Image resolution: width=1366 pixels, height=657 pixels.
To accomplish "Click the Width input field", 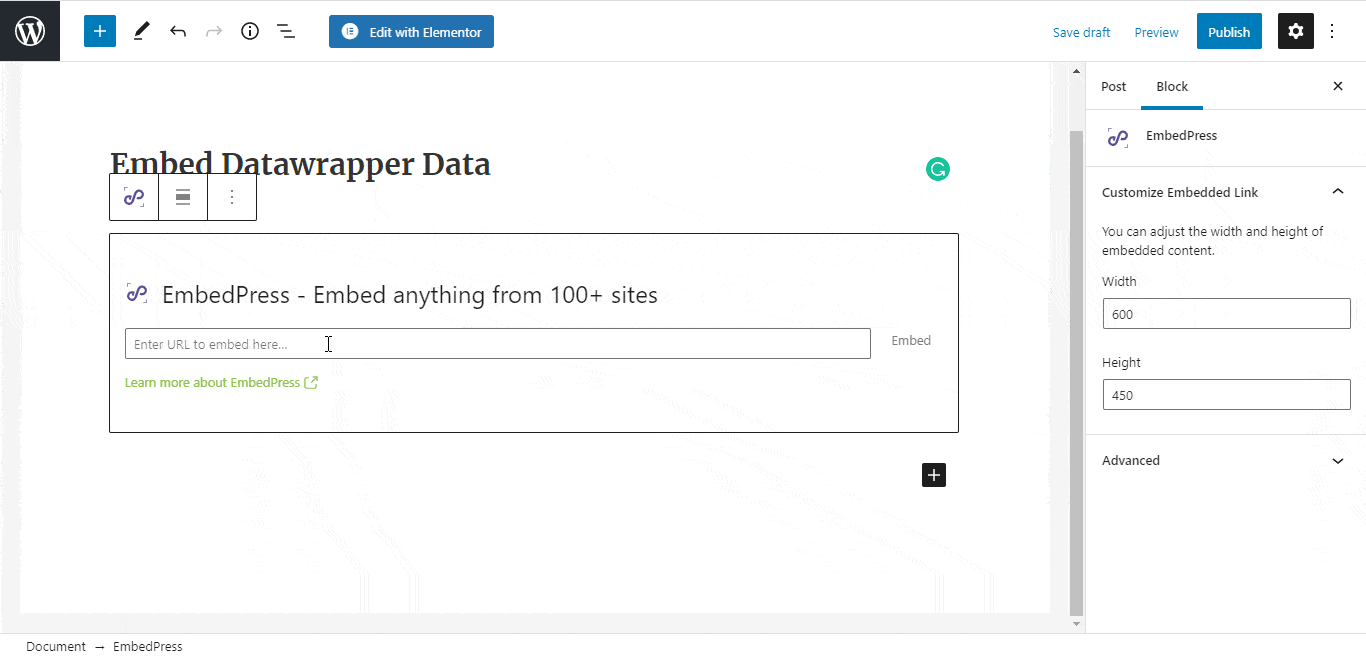I will tap(1226, 314).
